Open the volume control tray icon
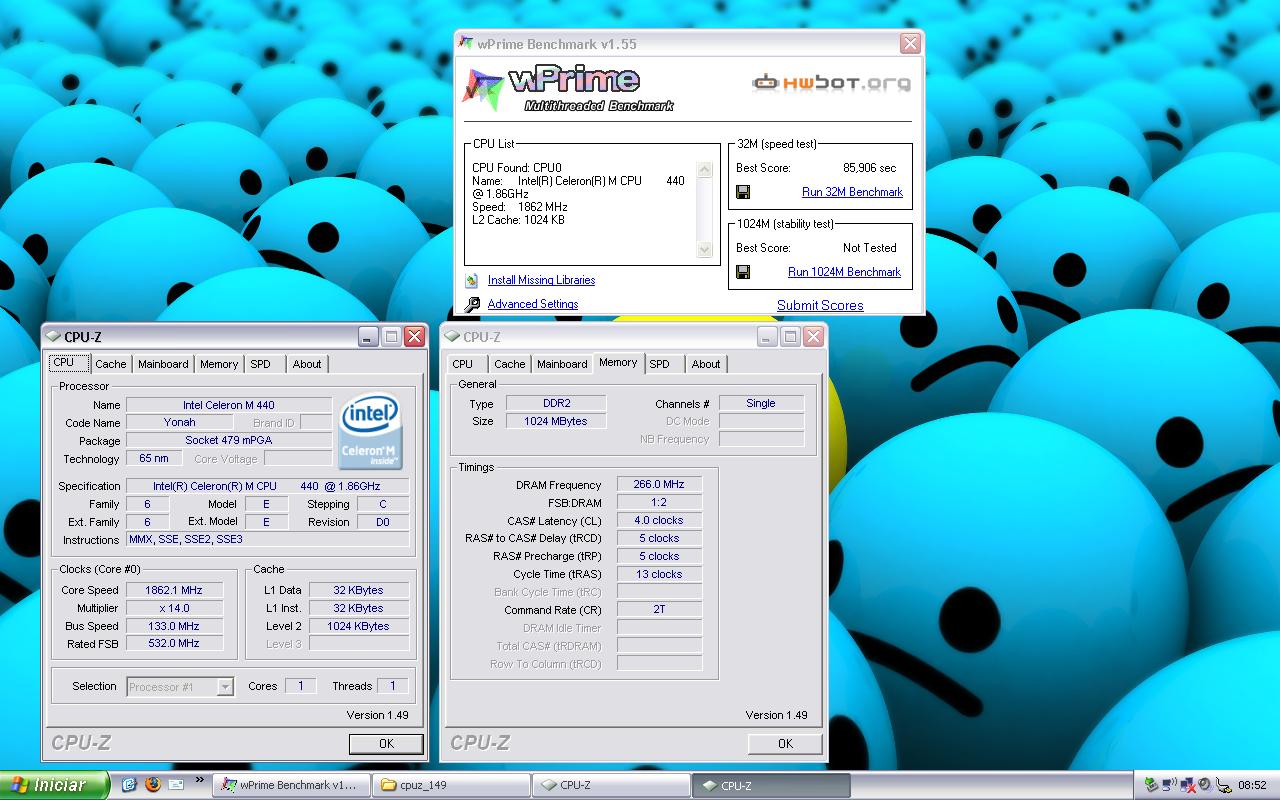Image resolution: width=1280 pixels, height=800 pixels. (1204, 785)
